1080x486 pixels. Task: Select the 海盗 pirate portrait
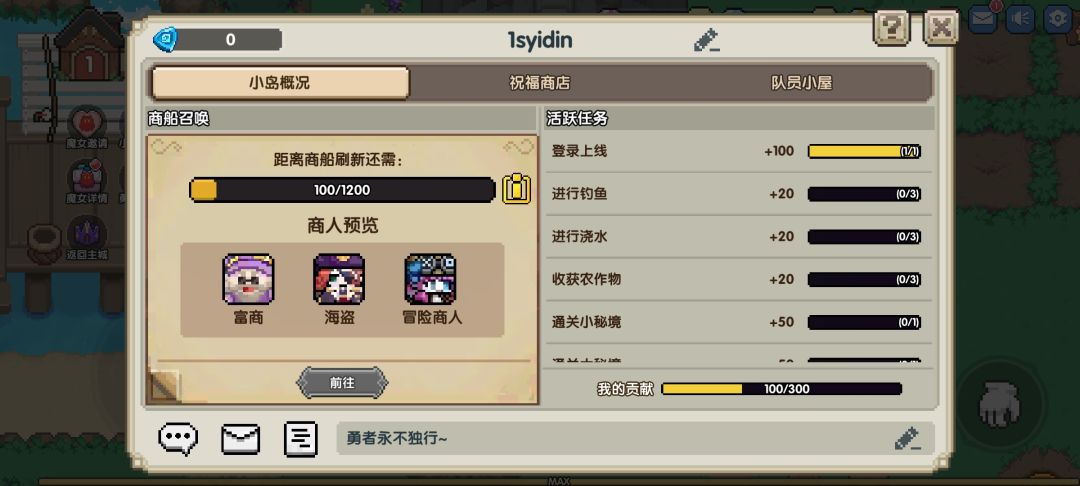339,279
